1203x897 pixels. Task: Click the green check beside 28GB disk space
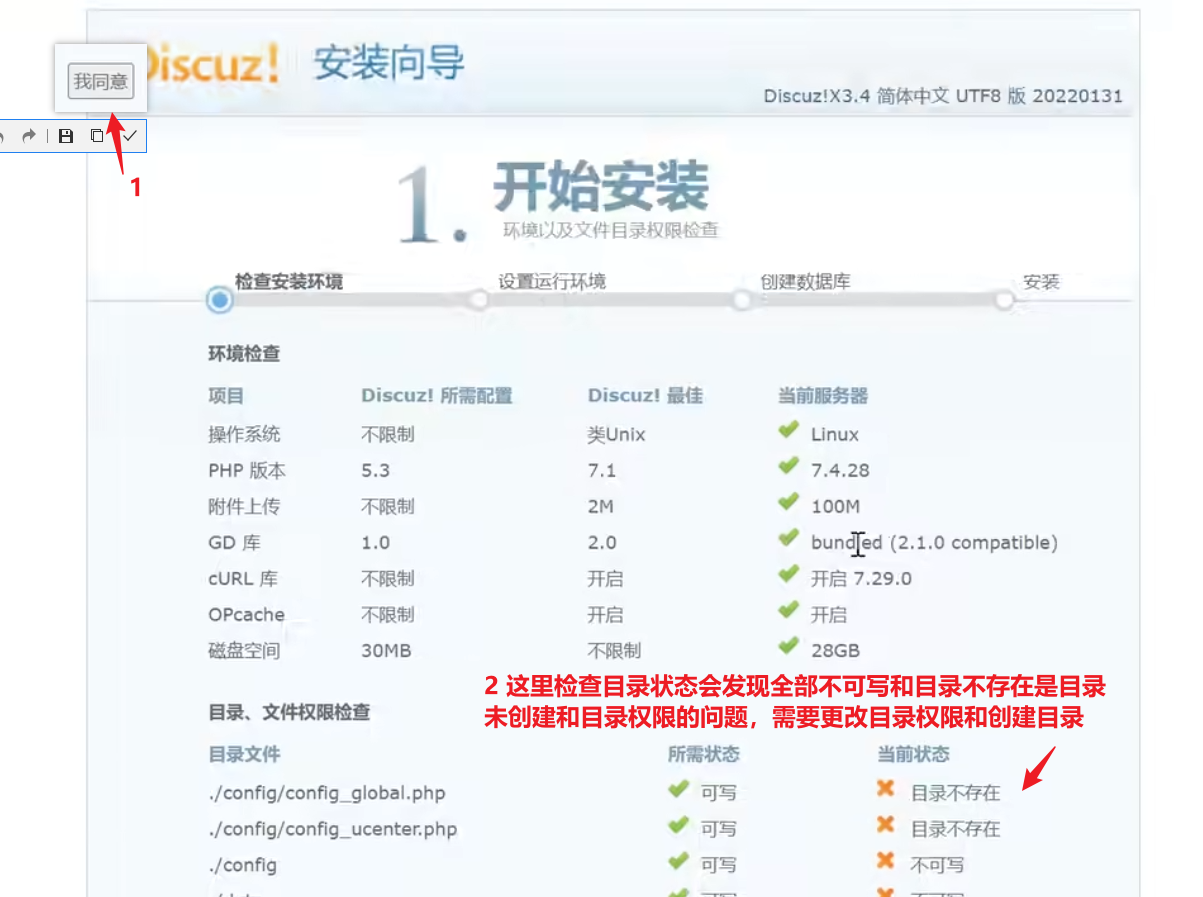point(788,647)
